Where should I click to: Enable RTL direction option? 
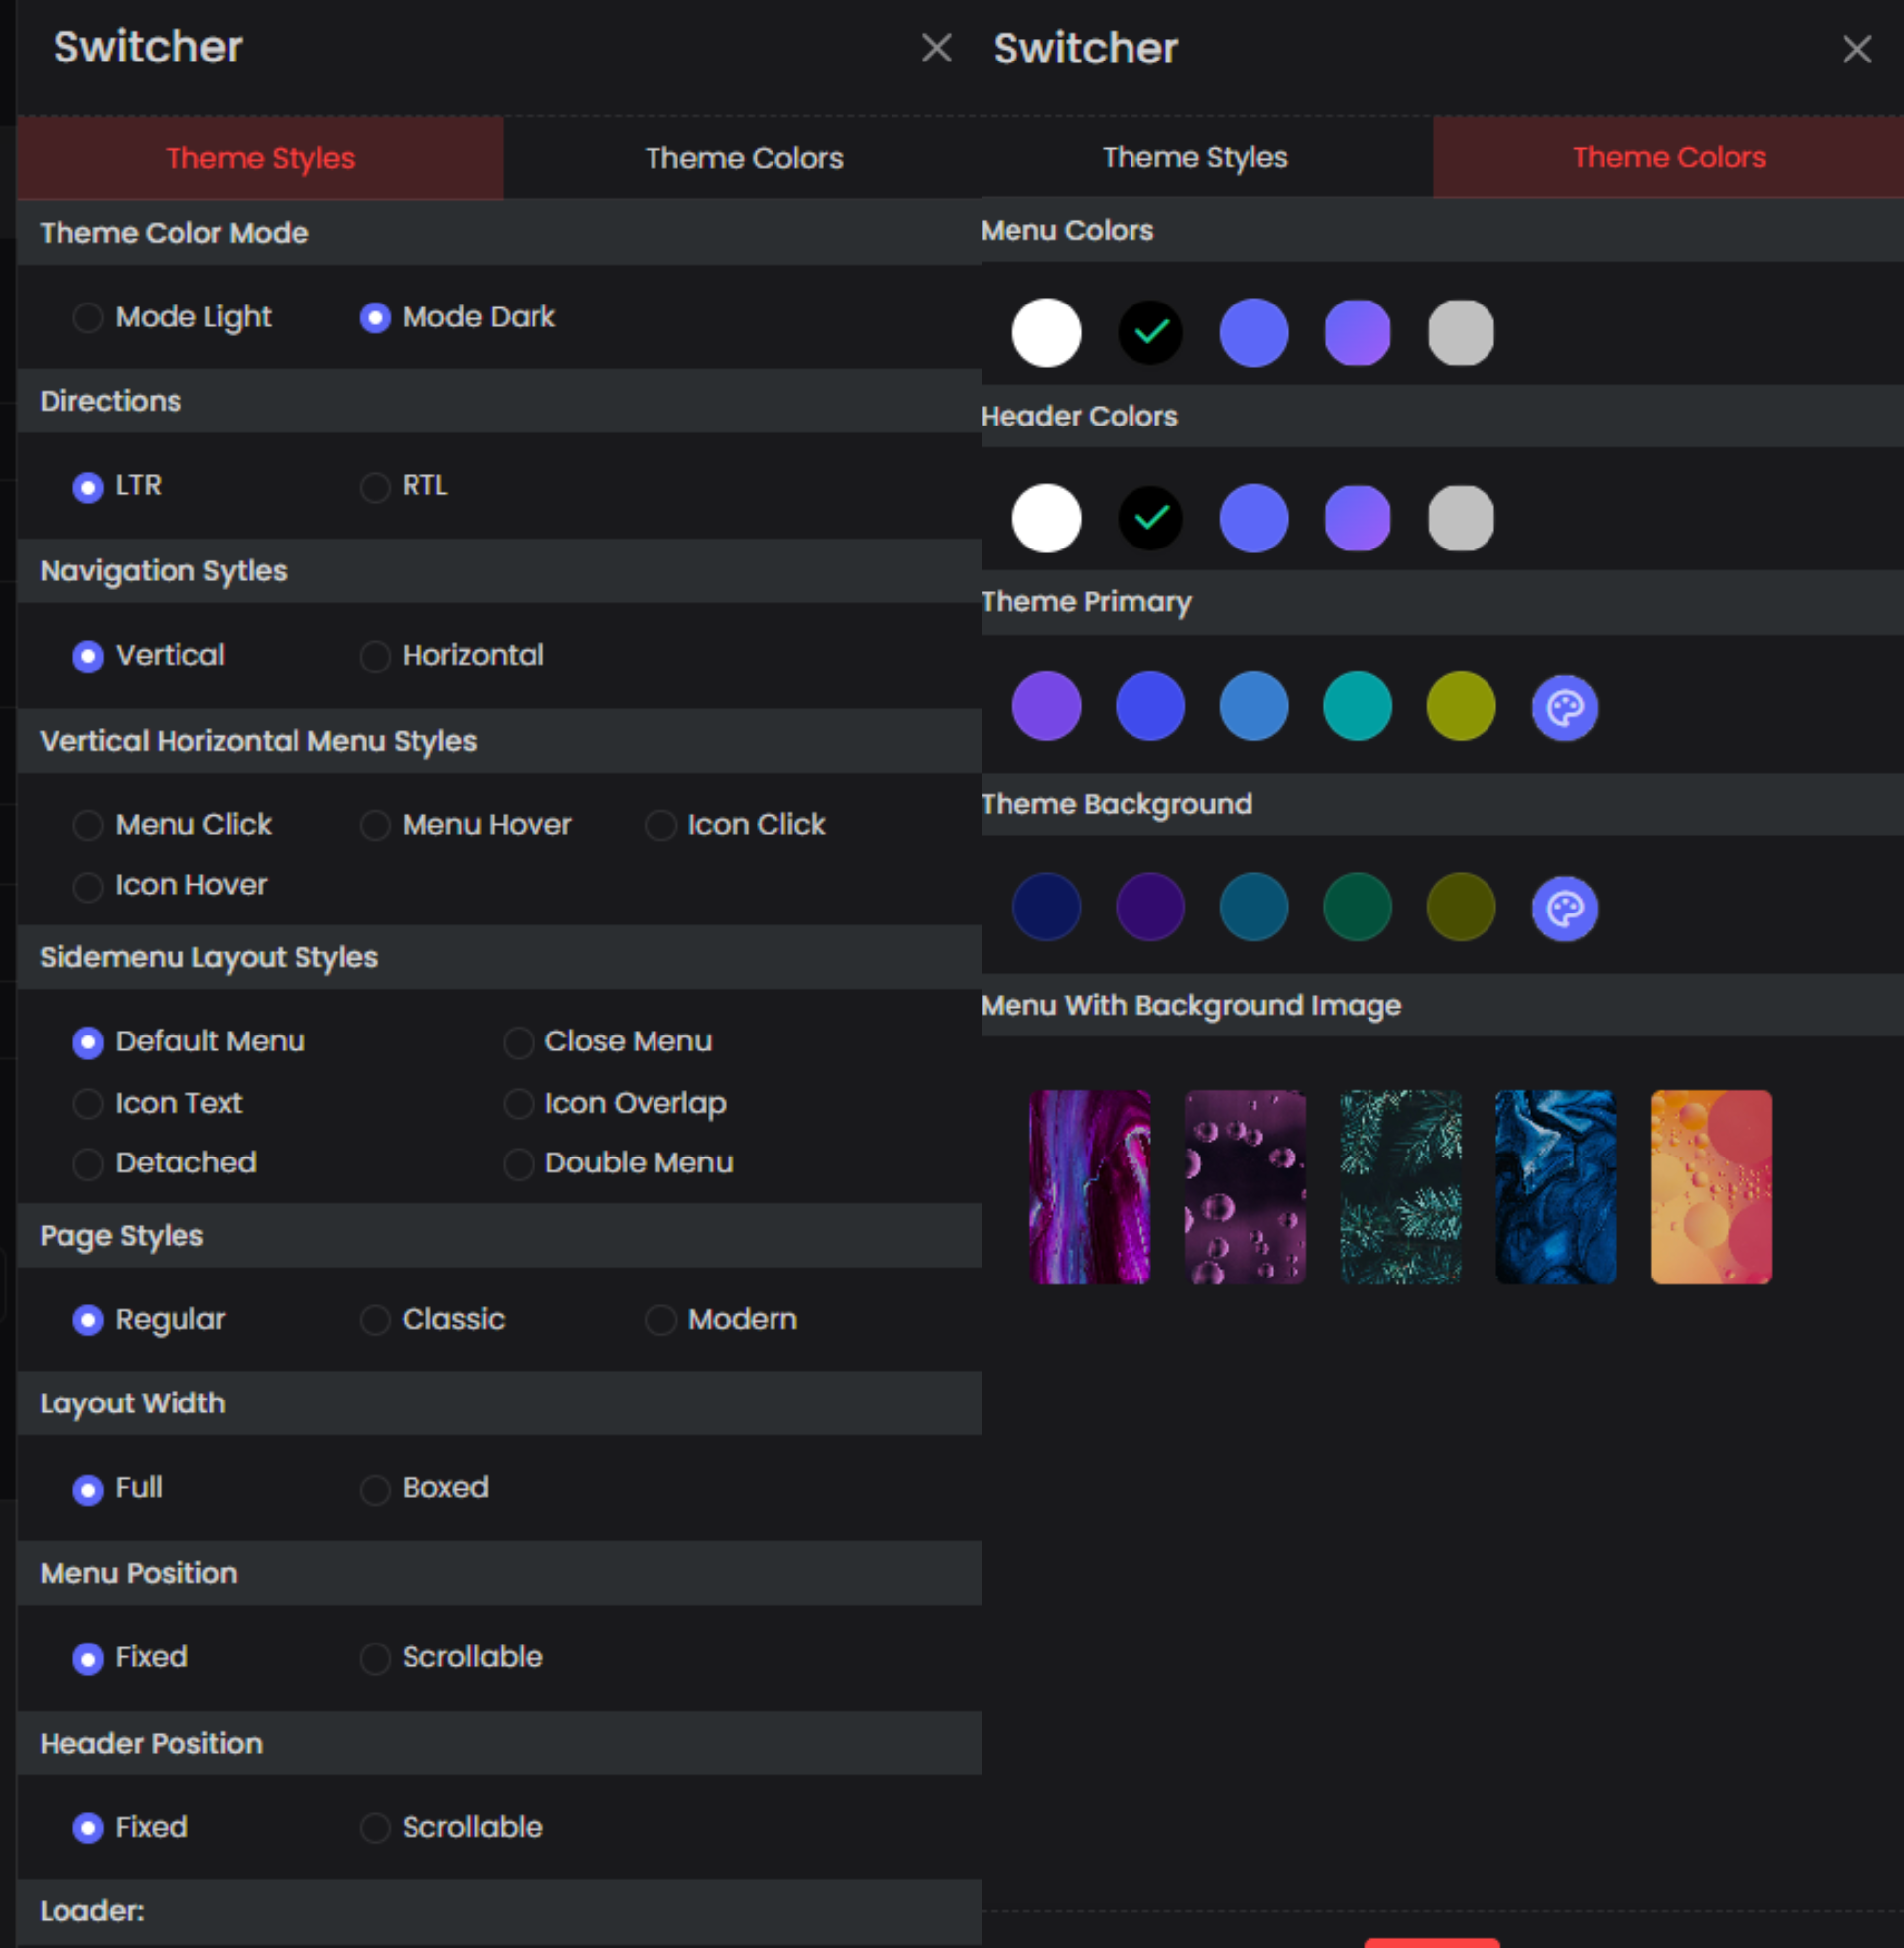tap(375, 487)
